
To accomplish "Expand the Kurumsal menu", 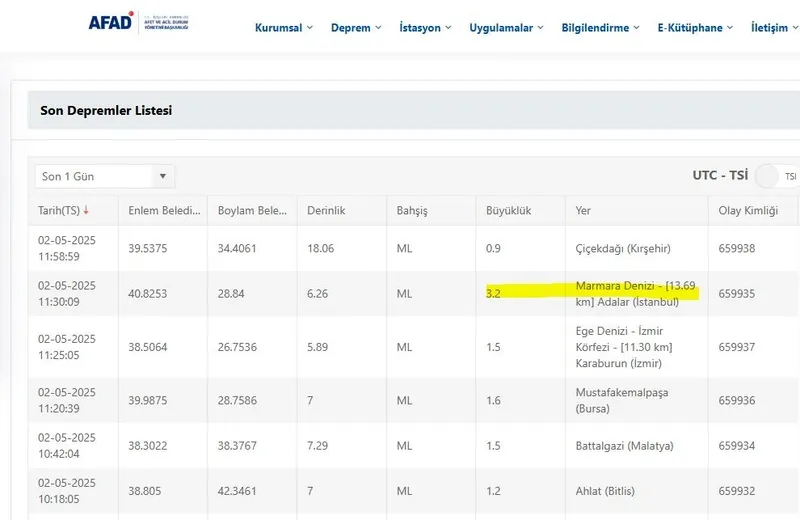I will 283,28.
